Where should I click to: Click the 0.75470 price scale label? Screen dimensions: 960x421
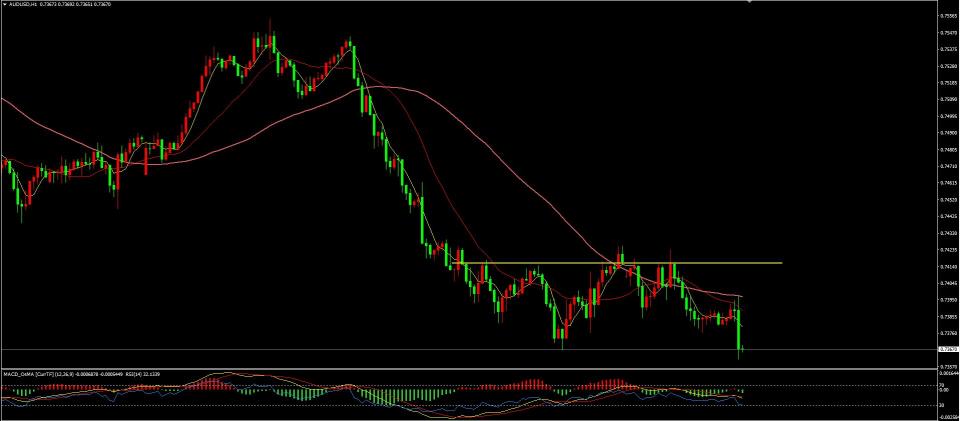pyautogui.click(x=948, y=32)
